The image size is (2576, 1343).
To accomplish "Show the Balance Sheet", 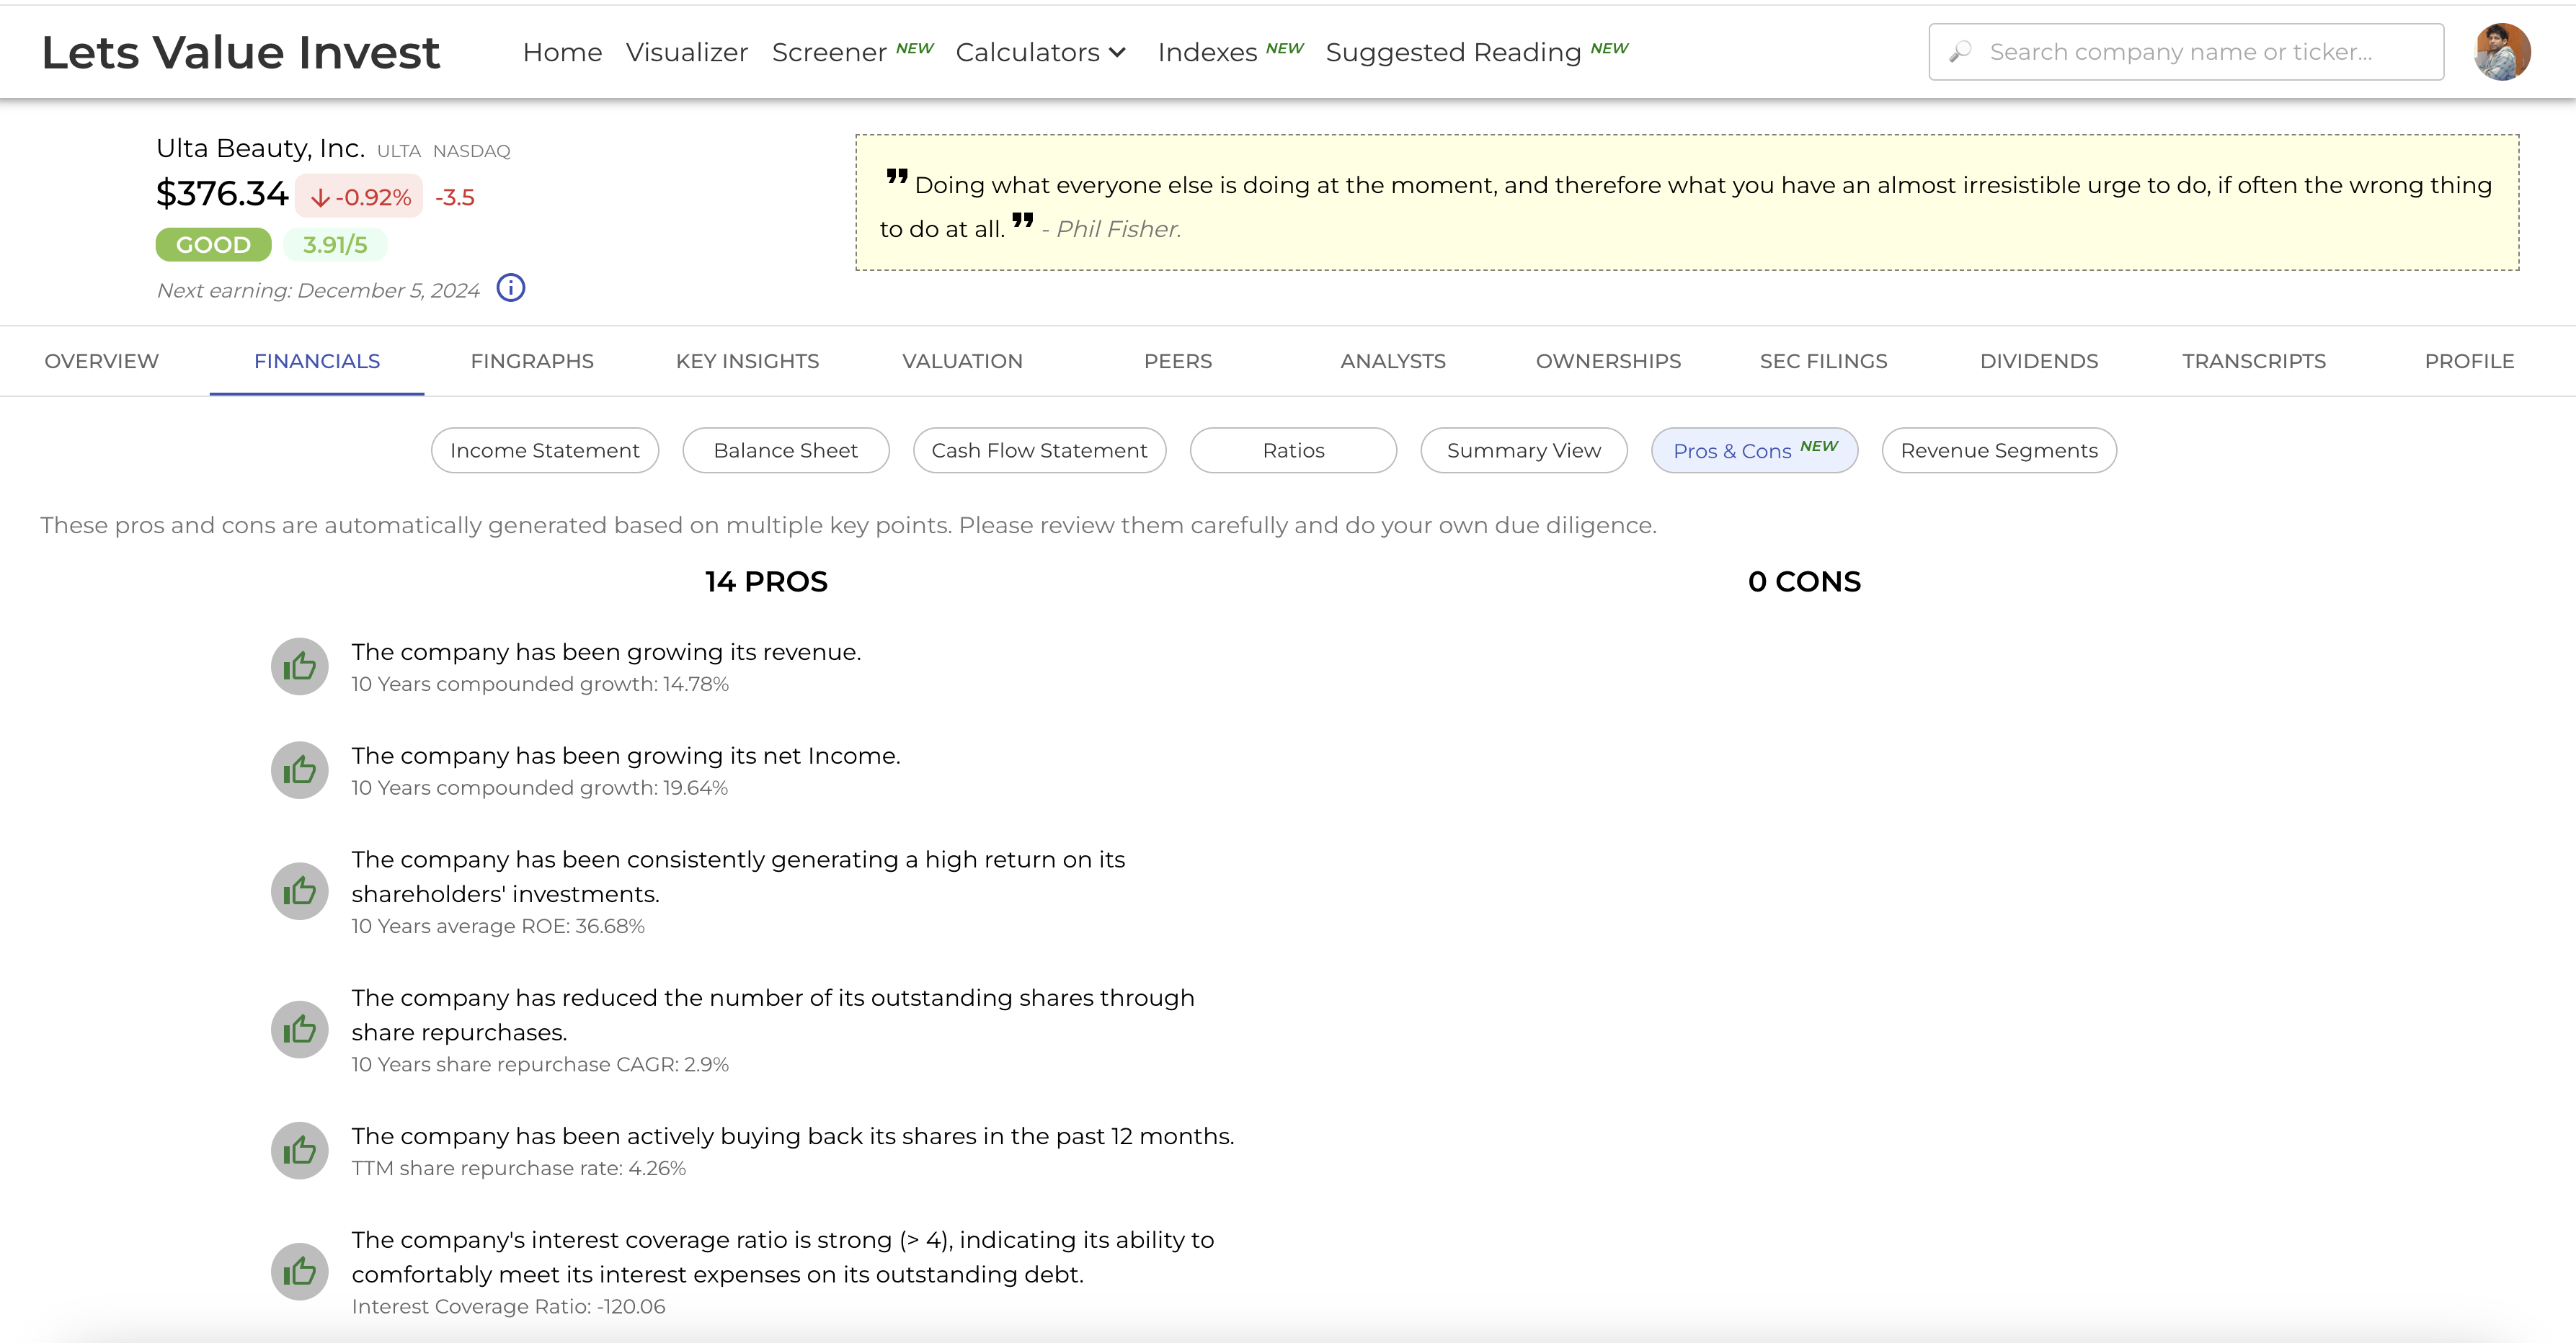I will (x=786, y=451).
